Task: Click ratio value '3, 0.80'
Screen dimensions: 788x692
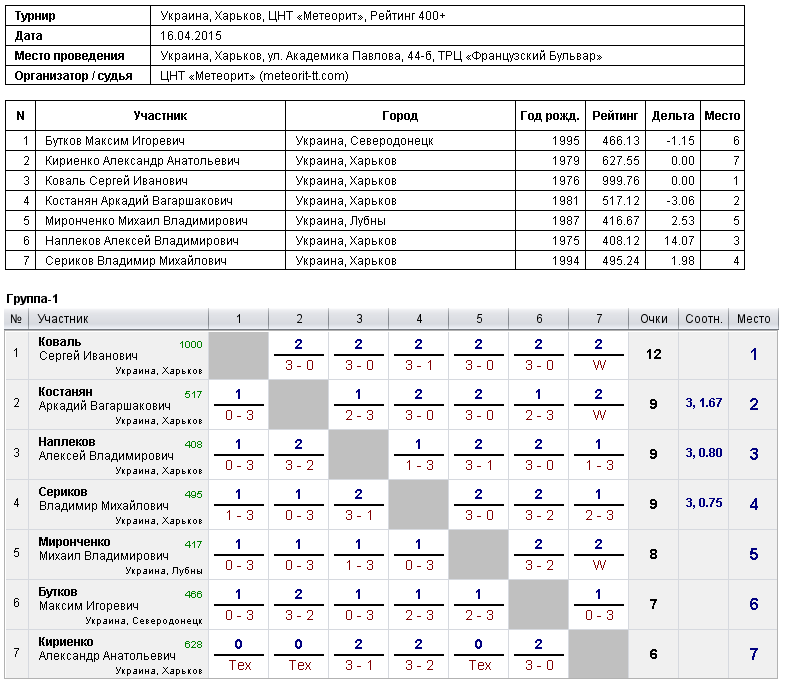Action: coord(704,453)
